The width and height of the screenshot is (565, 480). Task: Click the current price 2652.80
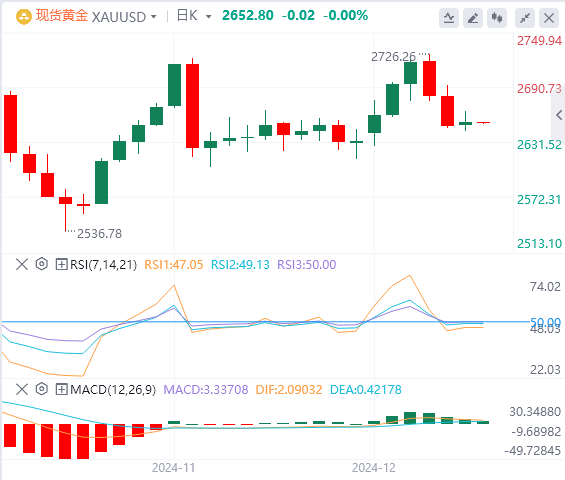click(248, 15)
